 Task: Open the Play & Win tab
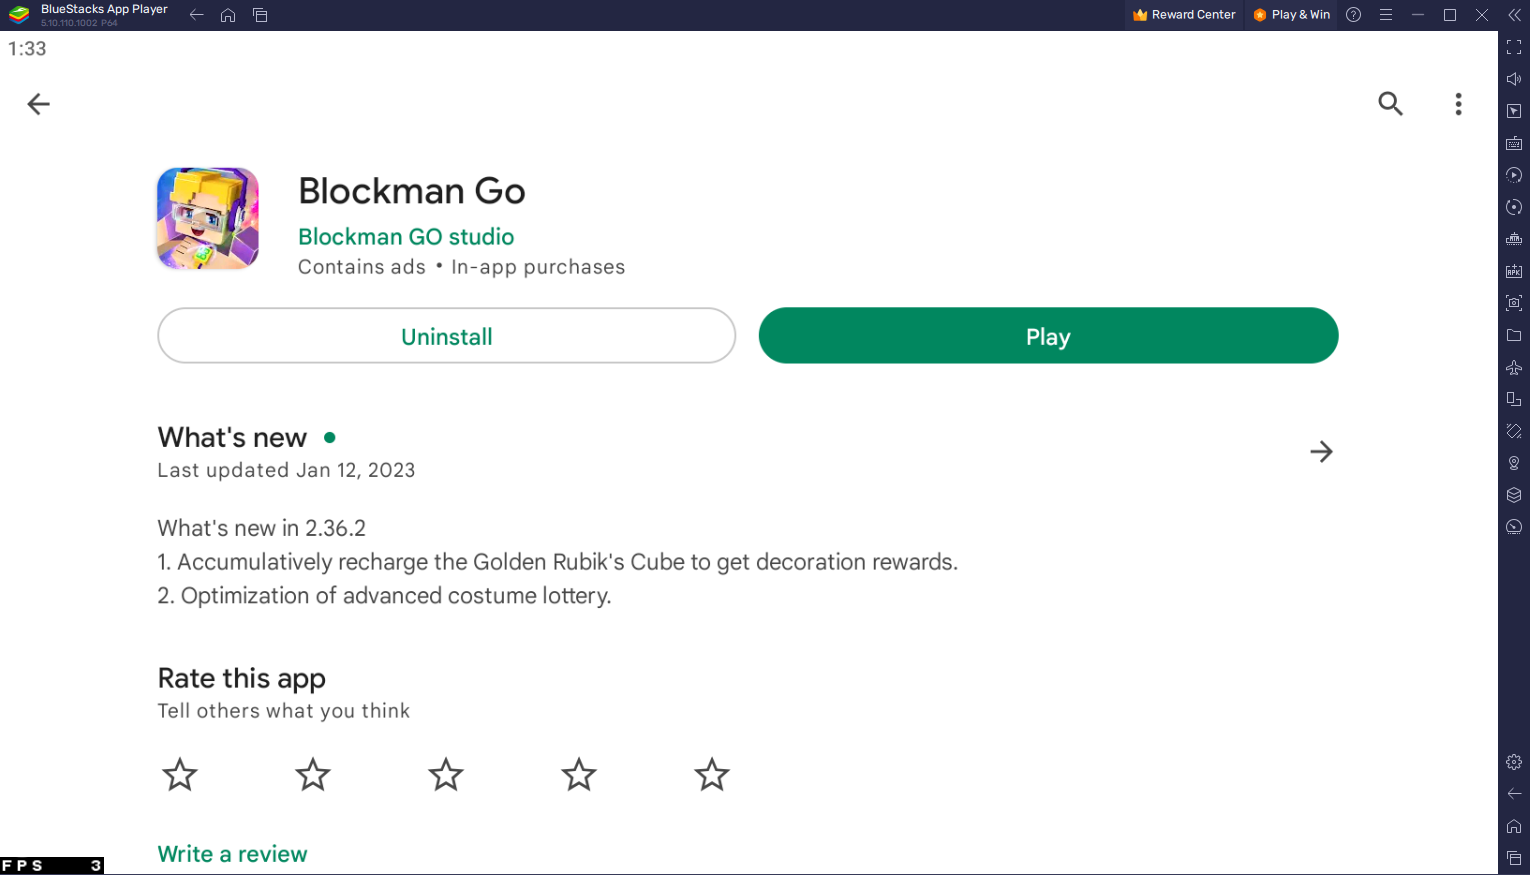click(1292, 15)
